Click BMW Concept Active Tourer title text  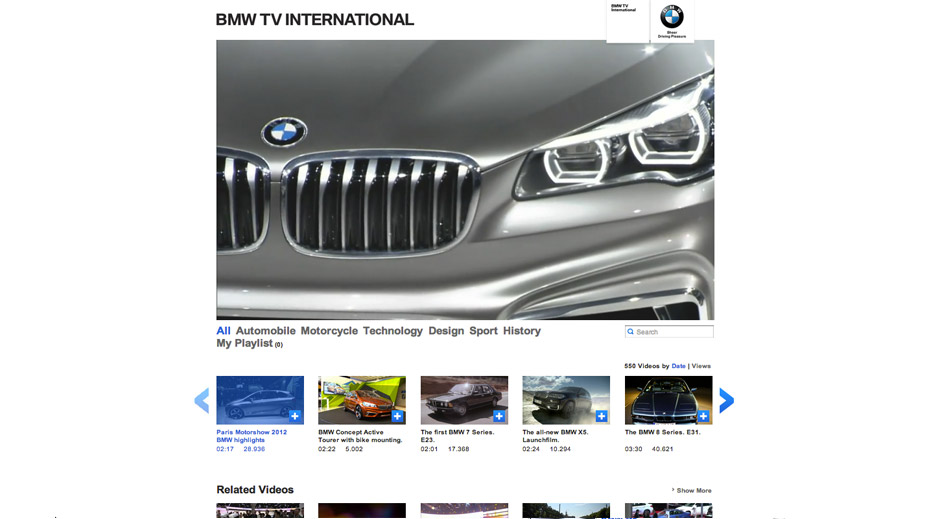[360, 436]
